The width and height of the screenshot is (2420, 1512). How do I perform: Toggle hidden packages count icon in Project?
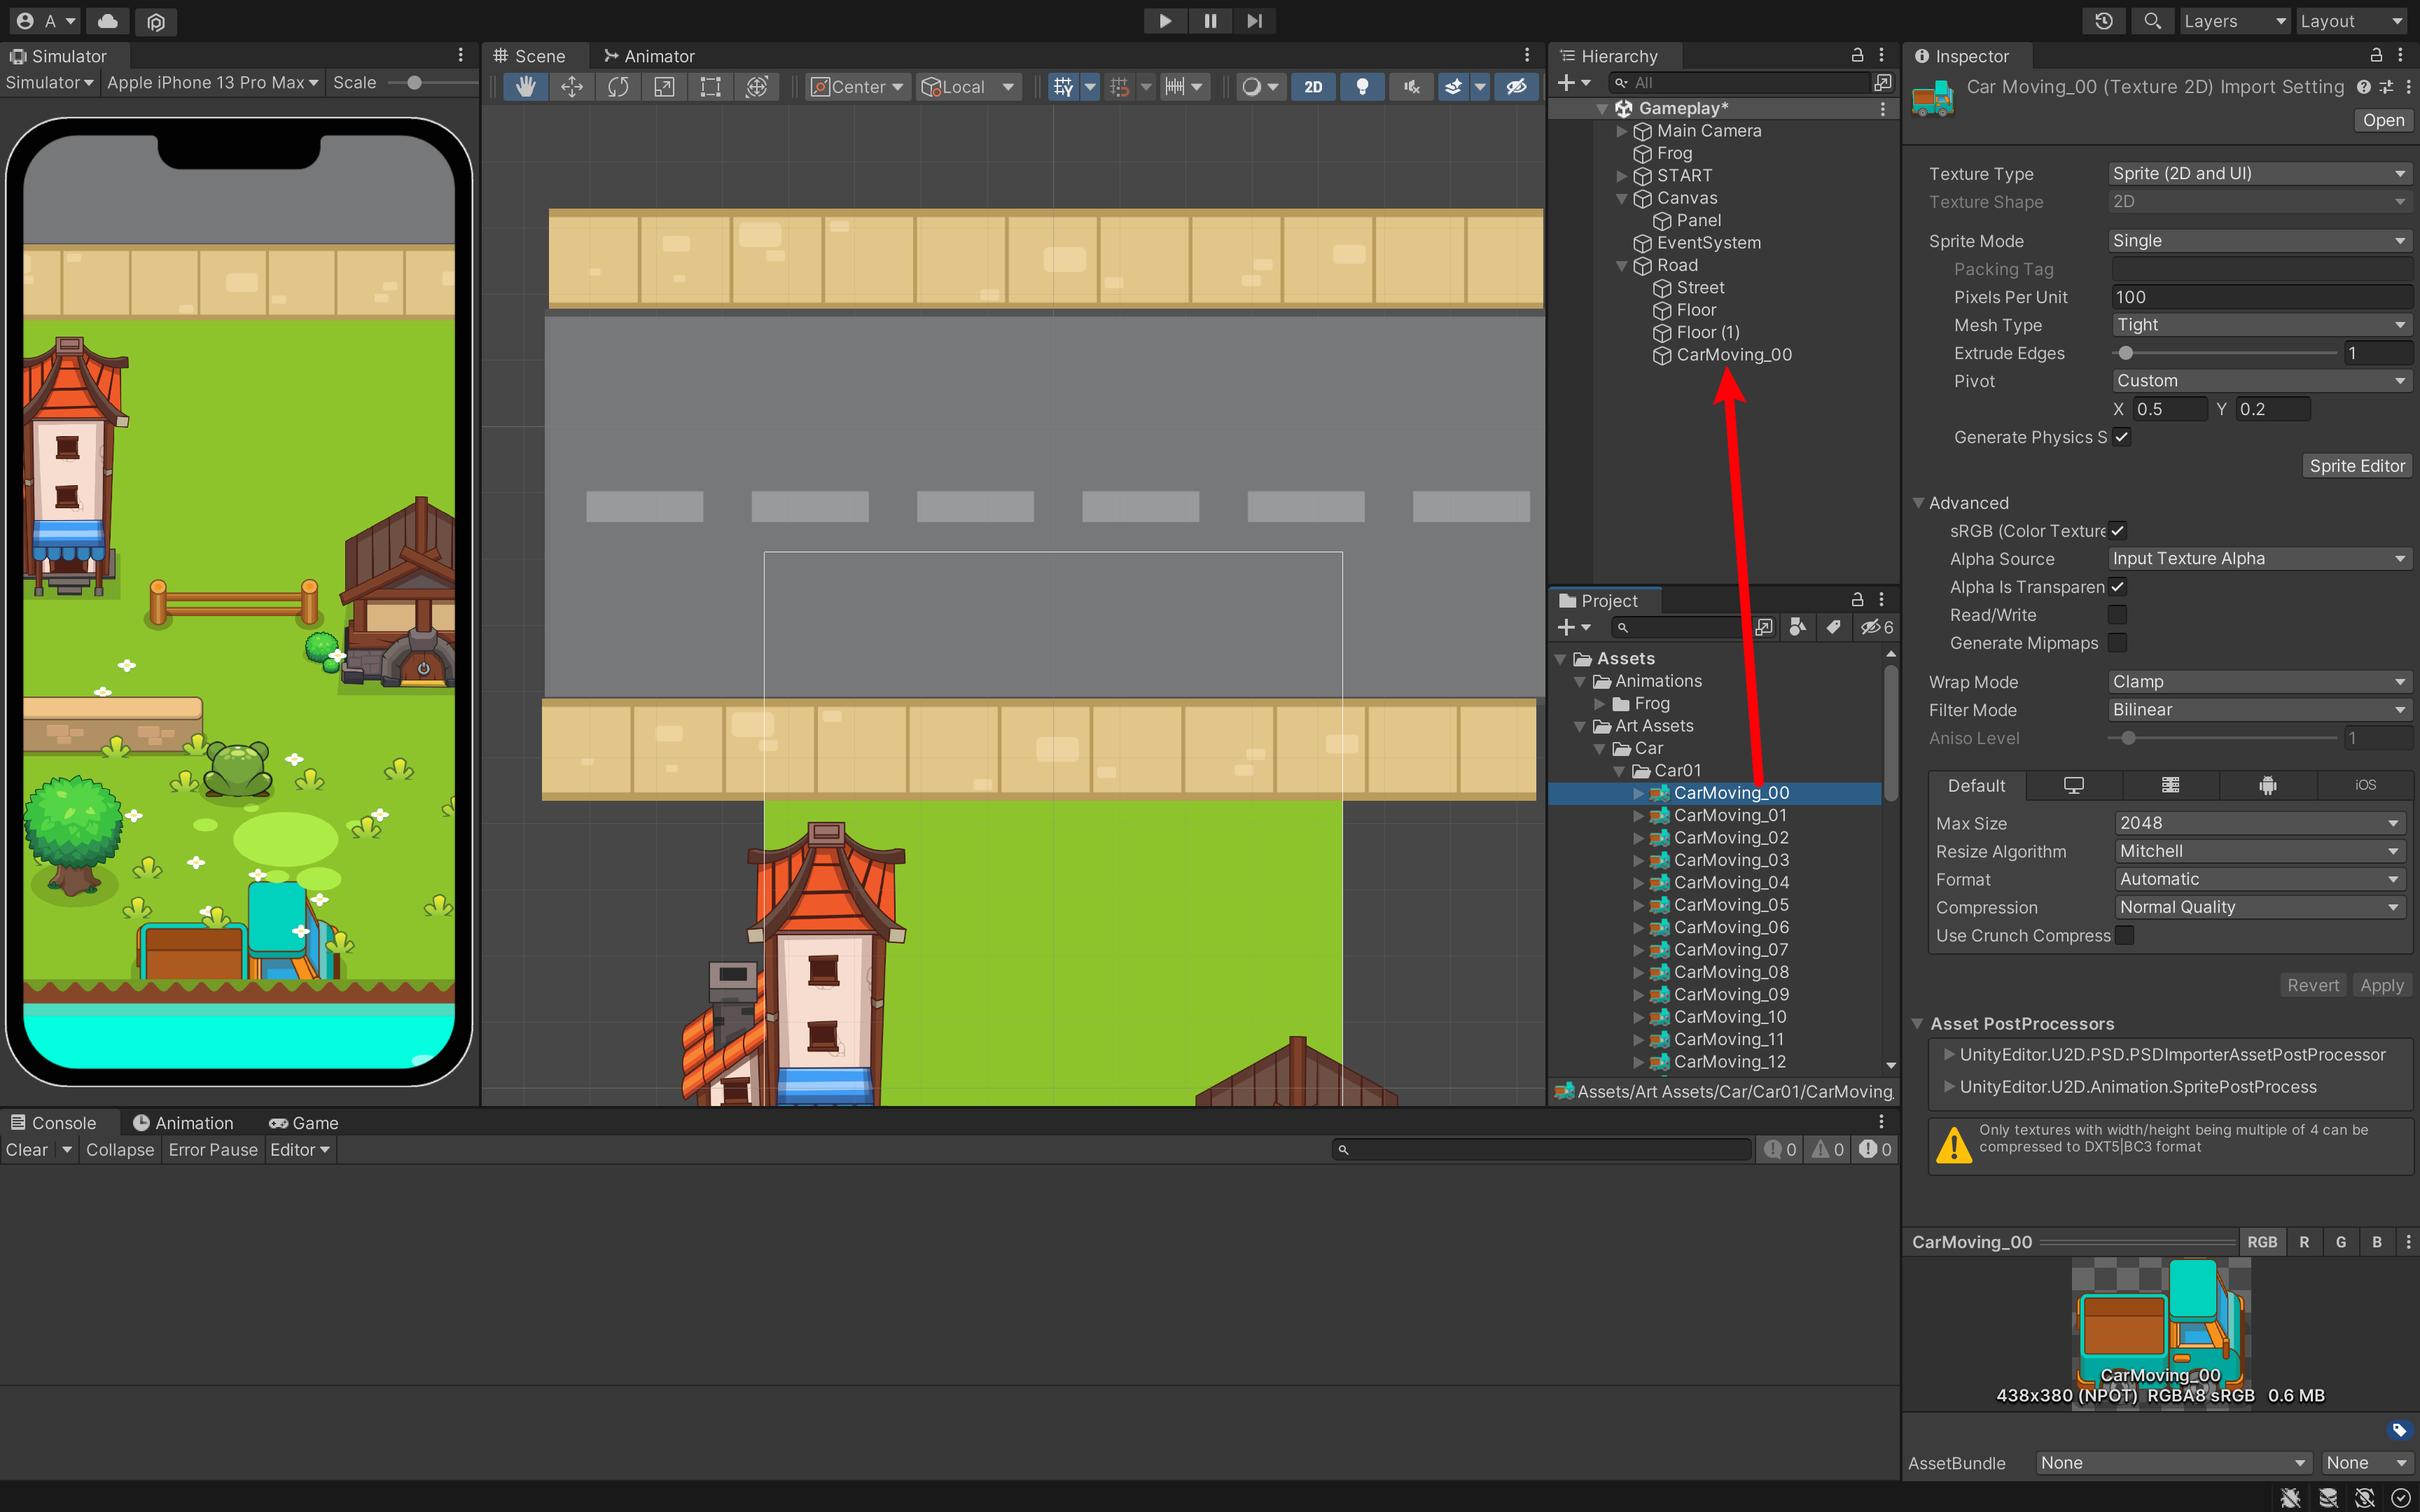pos(1876,627)
